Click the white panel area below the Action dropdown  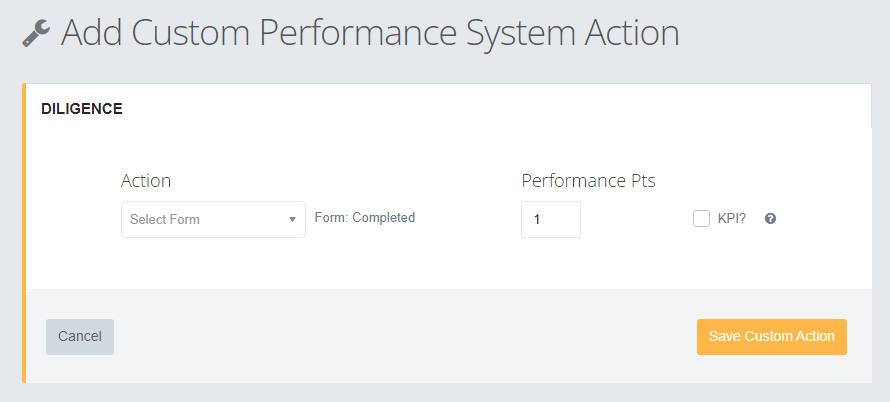tap(213, 262)
